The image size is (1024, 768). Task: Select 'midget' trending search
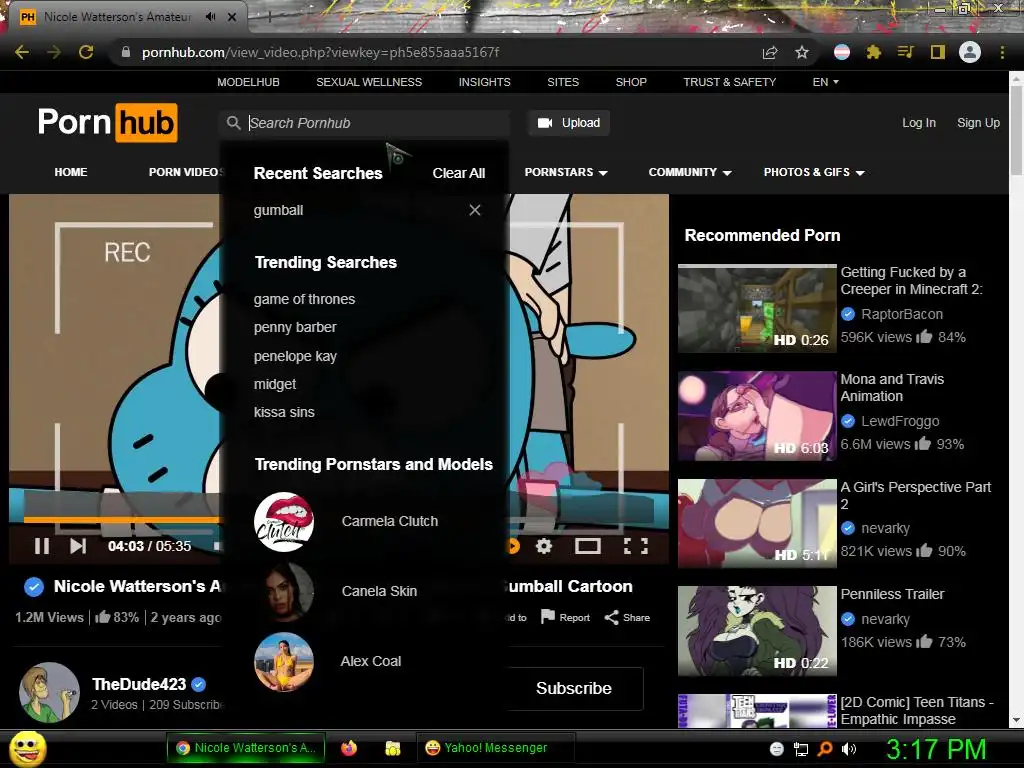click(x=275, y=384)
